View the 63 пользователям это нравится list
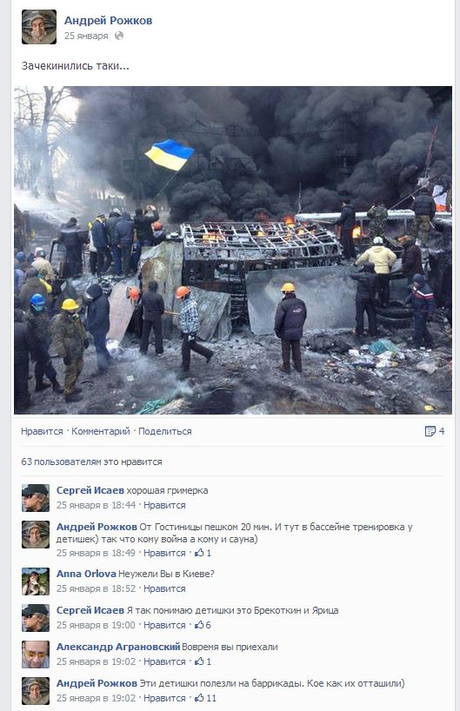The image size is (460, 711). tap(92, 462)
